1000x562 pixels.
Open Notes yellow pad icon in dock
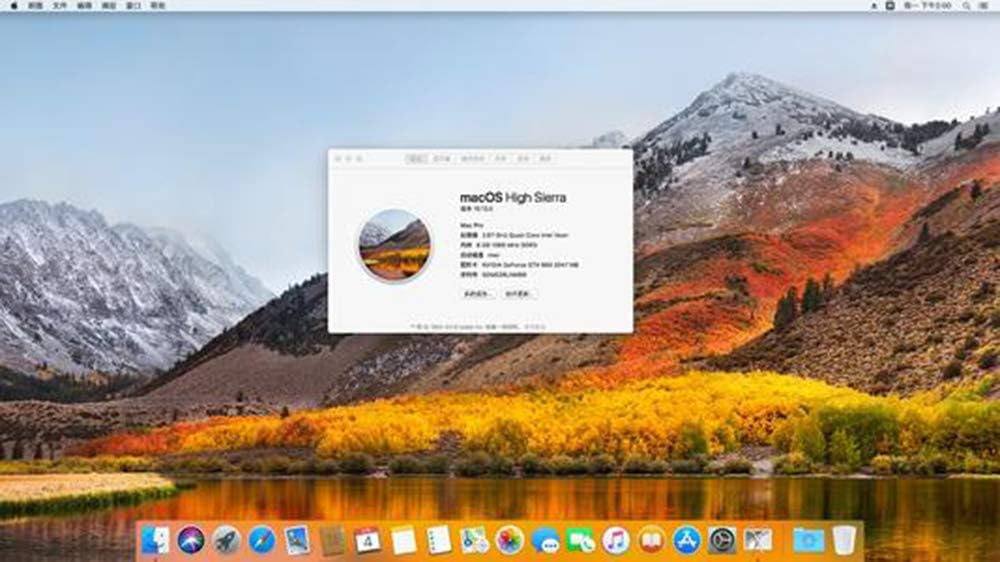coord(403,540)
